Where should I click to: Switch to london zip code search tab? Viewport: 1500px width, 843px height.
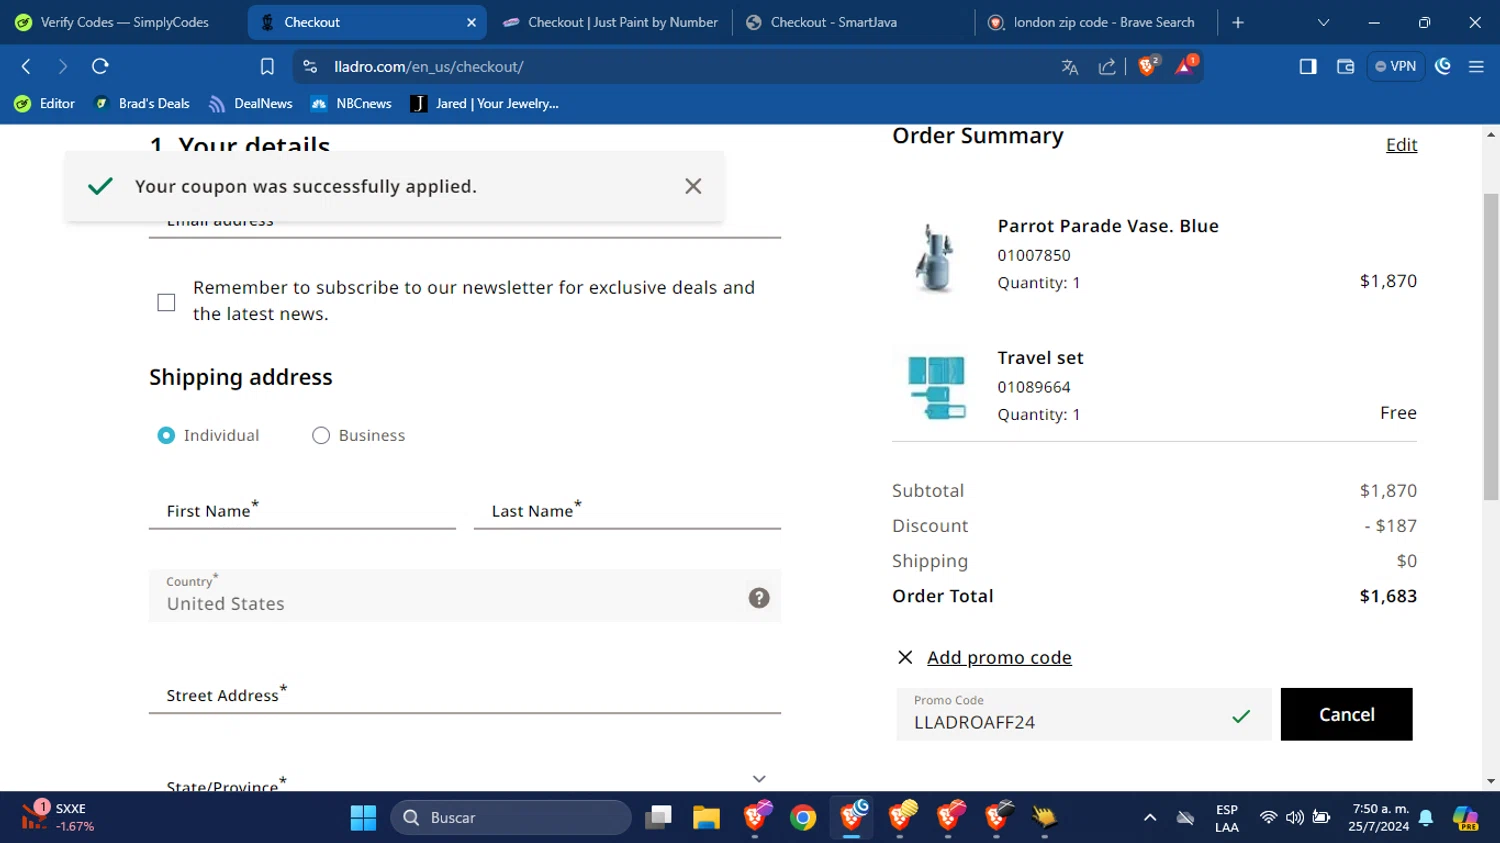tap(1096, 22)
